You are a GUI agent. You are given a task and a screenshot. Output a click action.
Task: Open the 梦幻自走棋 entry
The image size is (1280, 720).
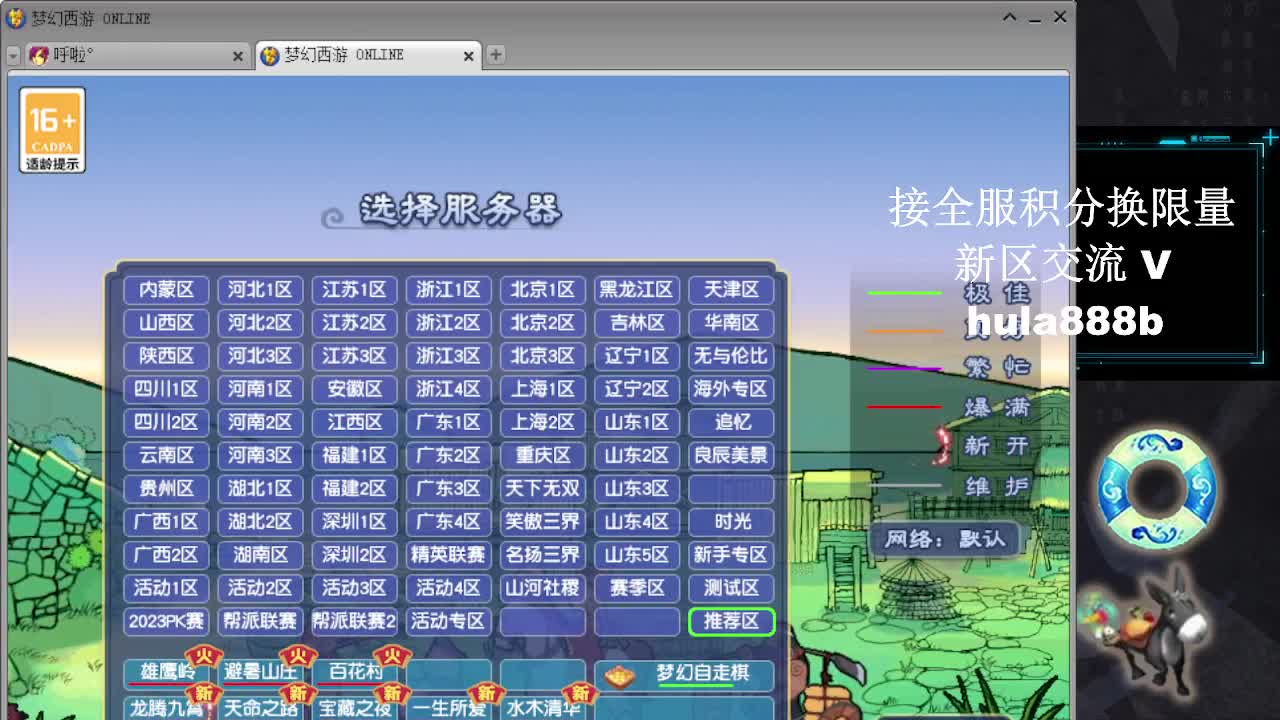click(685, 674)
